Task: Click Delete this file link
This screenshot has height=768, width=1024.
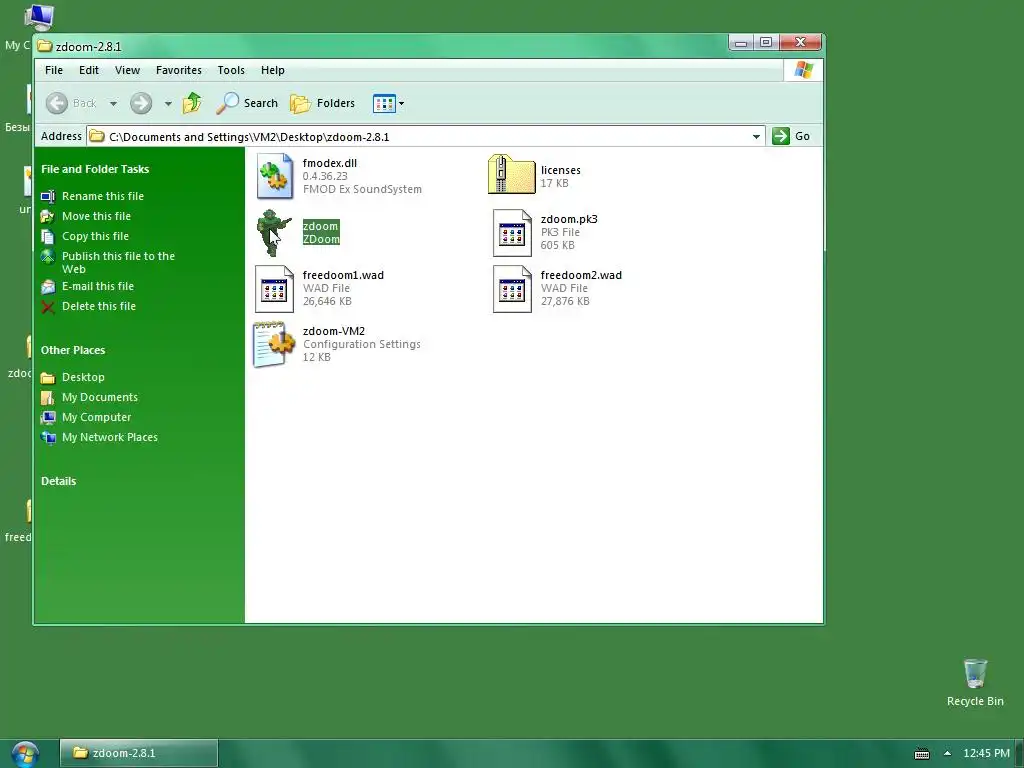Action: click(x=99, y=306)
